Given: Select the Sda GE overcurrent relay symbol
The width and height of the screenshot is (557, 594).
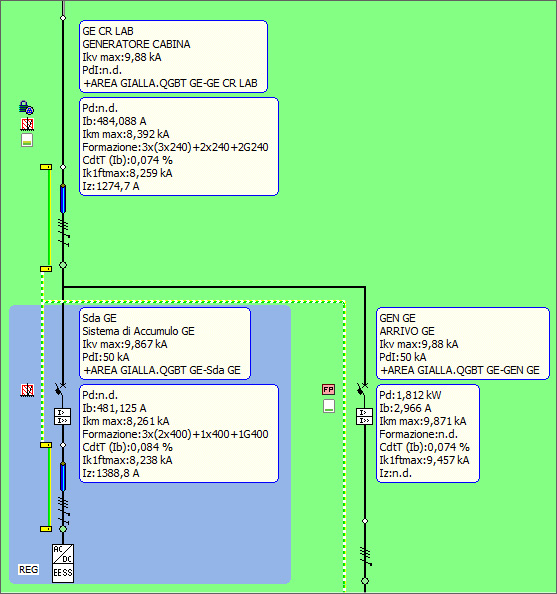Looking at the screenshot, I should [x=63, y=416].
